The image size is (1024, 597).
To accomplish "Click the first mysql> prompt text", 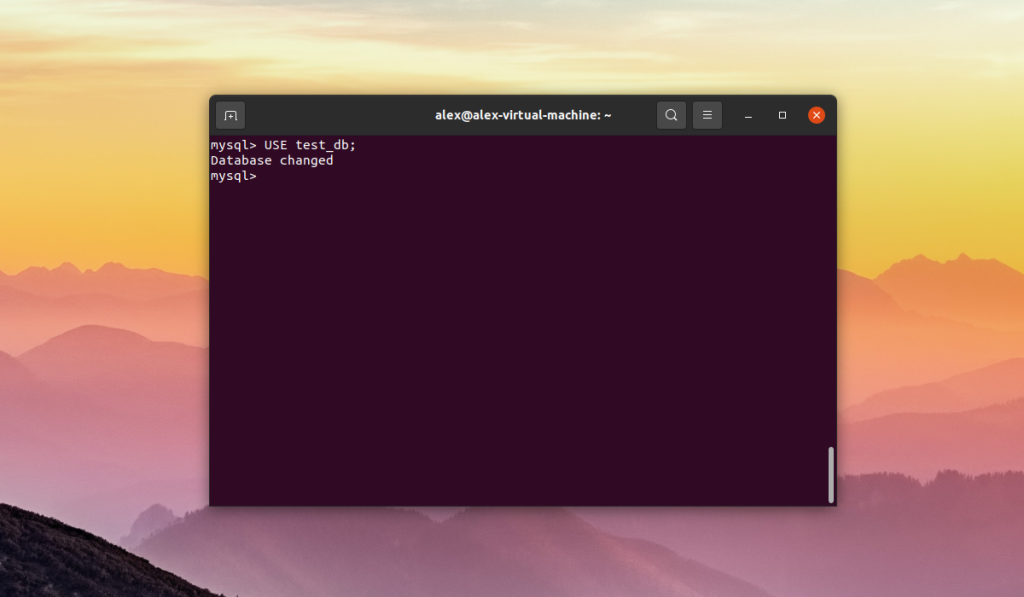I will coord(233,145).
